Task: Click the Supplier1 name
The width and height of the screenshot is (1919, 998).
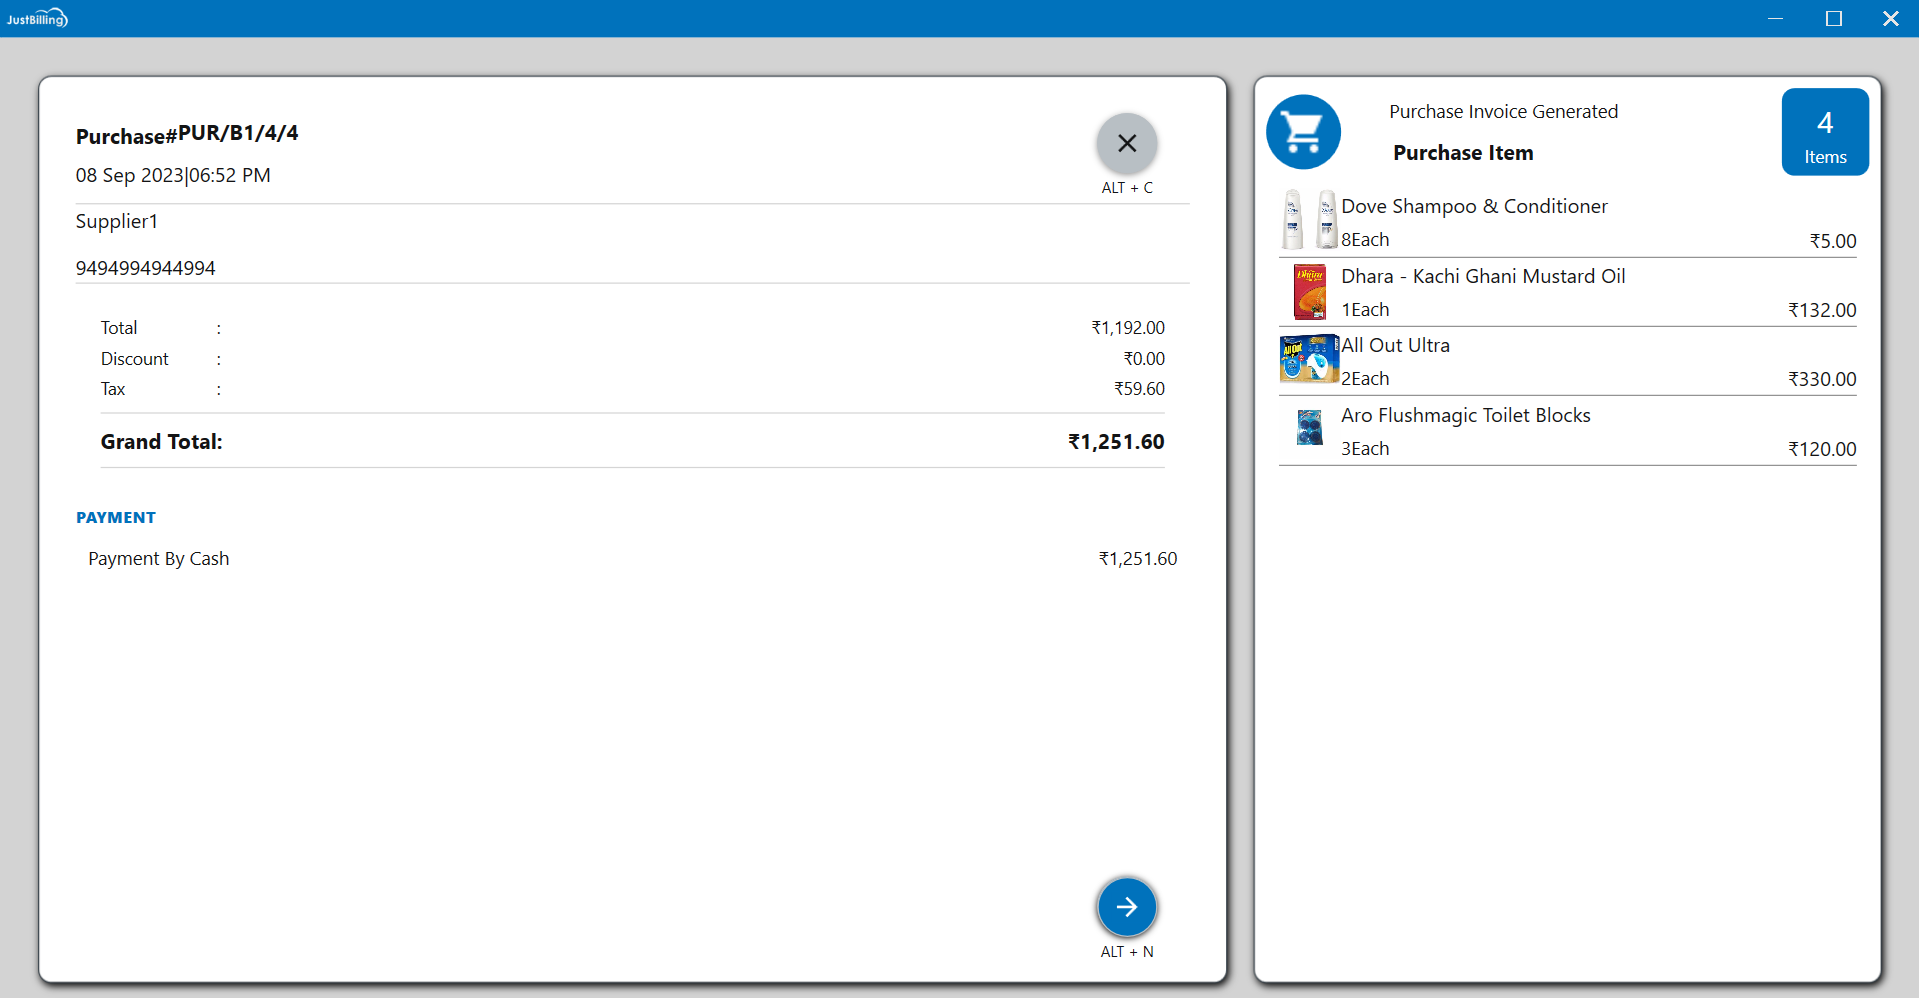Action: 117,222
